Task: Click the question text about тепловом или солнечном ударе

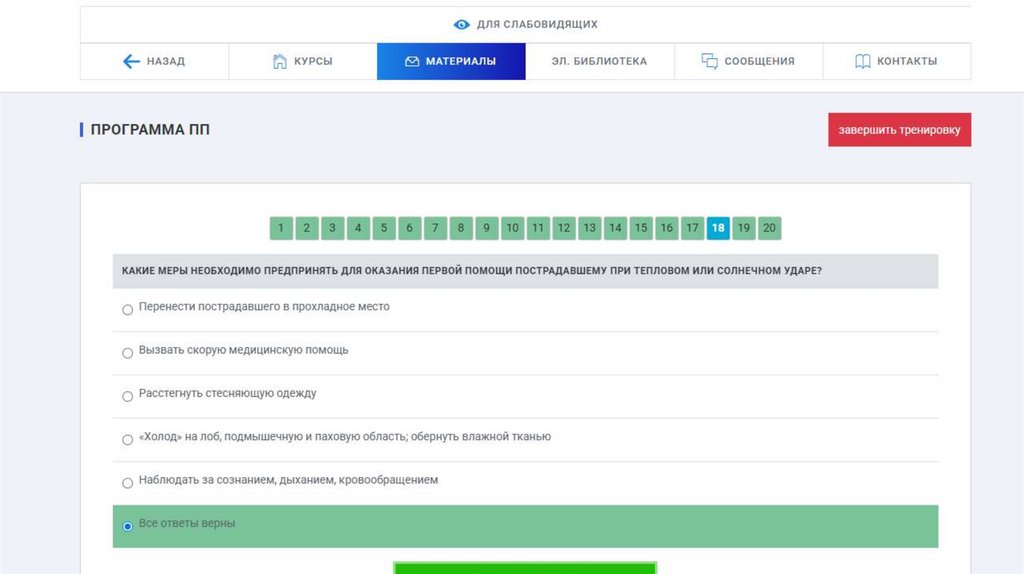Action: coord(472,270)
